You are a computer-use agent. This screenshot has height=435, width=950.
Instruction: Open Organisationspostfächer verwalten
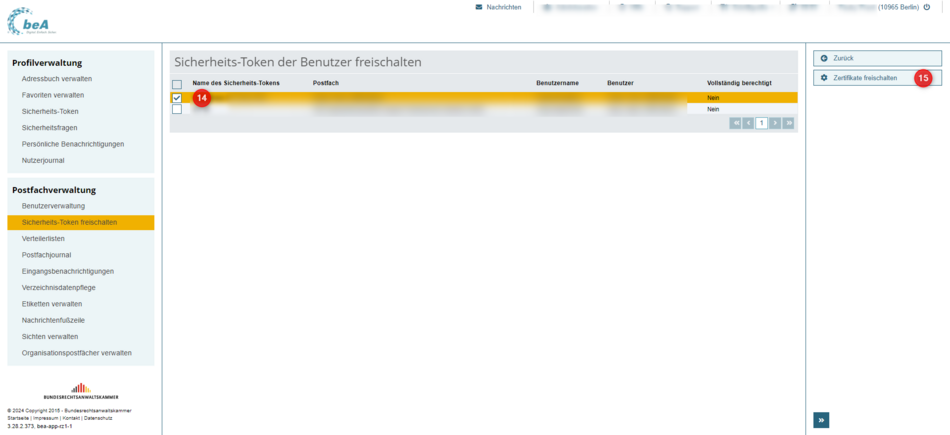(x=77, y=353)
